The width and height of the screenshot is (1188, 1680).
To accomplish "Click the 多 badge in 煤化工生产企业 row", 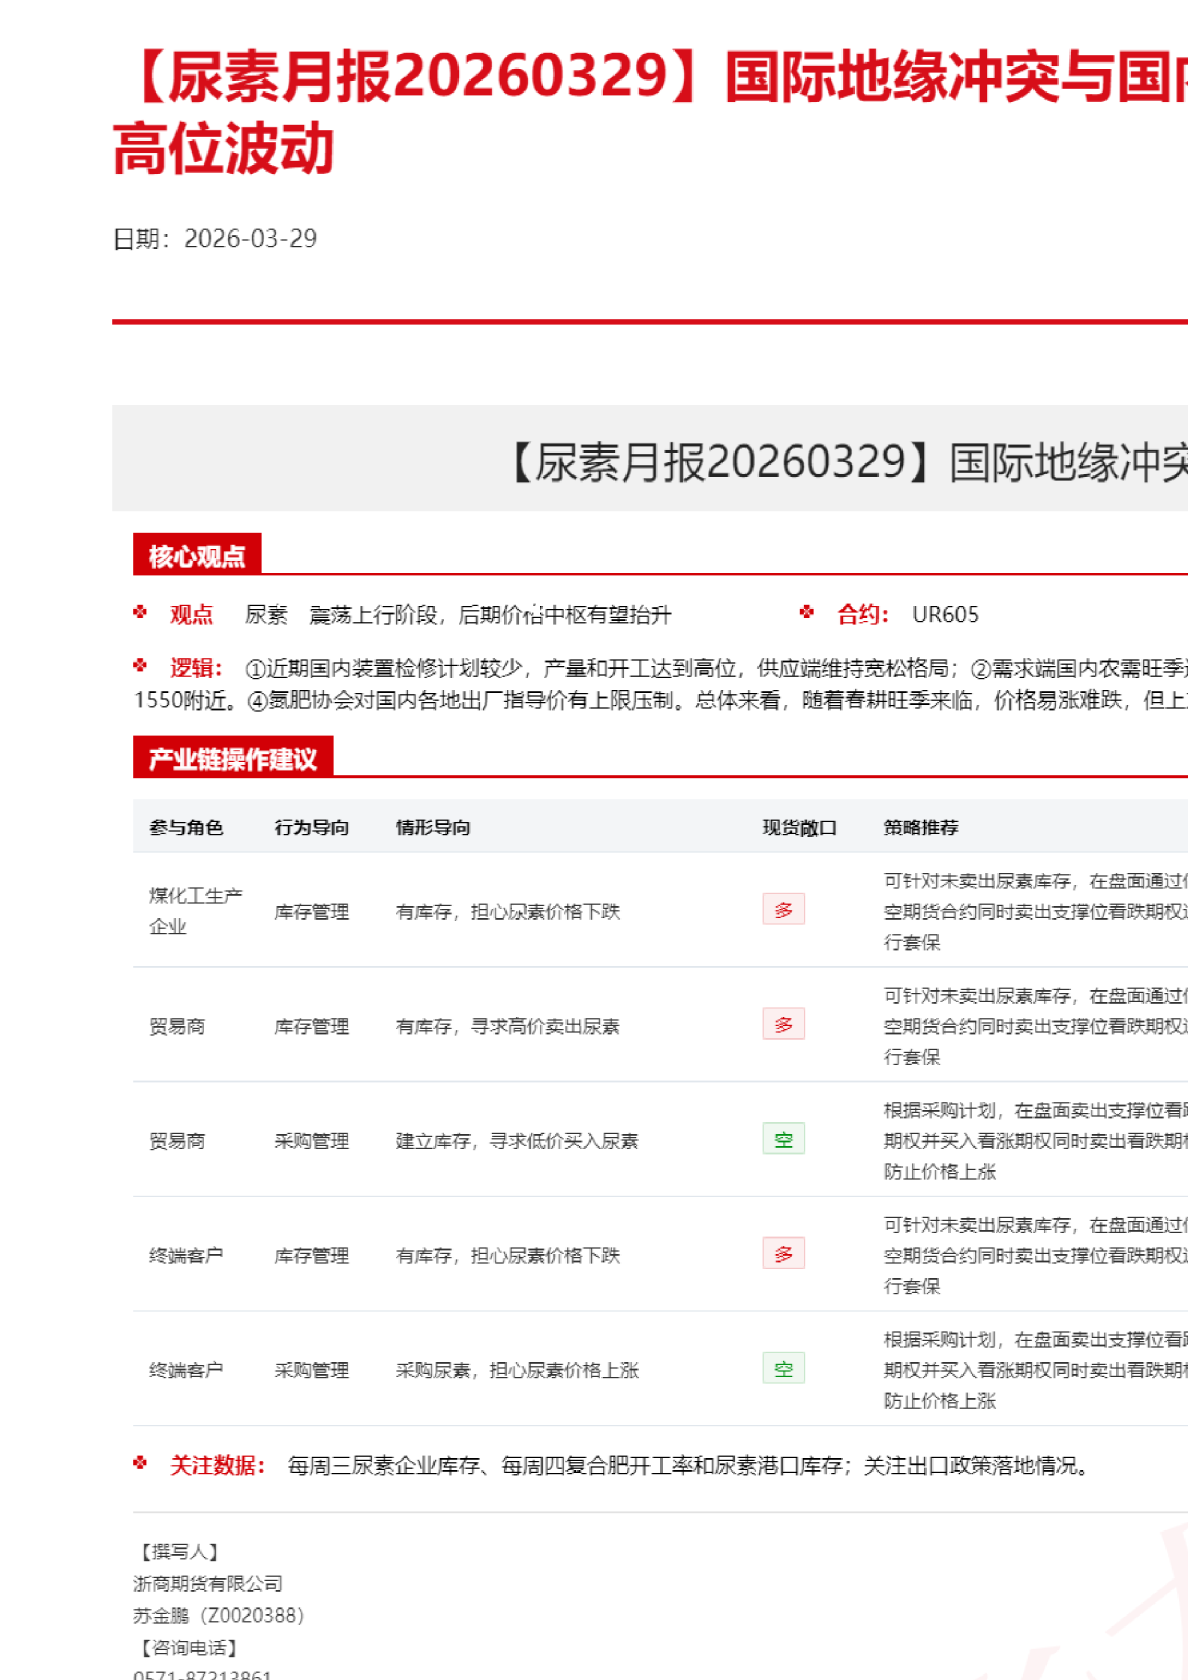I will pyautogui.click(x=783, y=910).
